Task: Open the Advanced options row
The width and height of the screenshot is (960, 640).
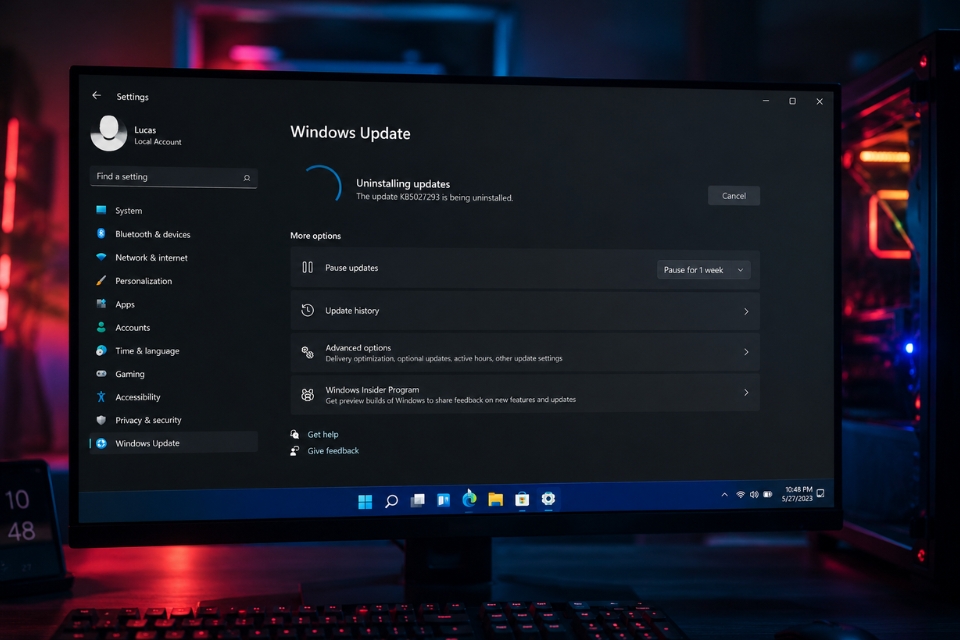Action: click(x=525, y=352)
